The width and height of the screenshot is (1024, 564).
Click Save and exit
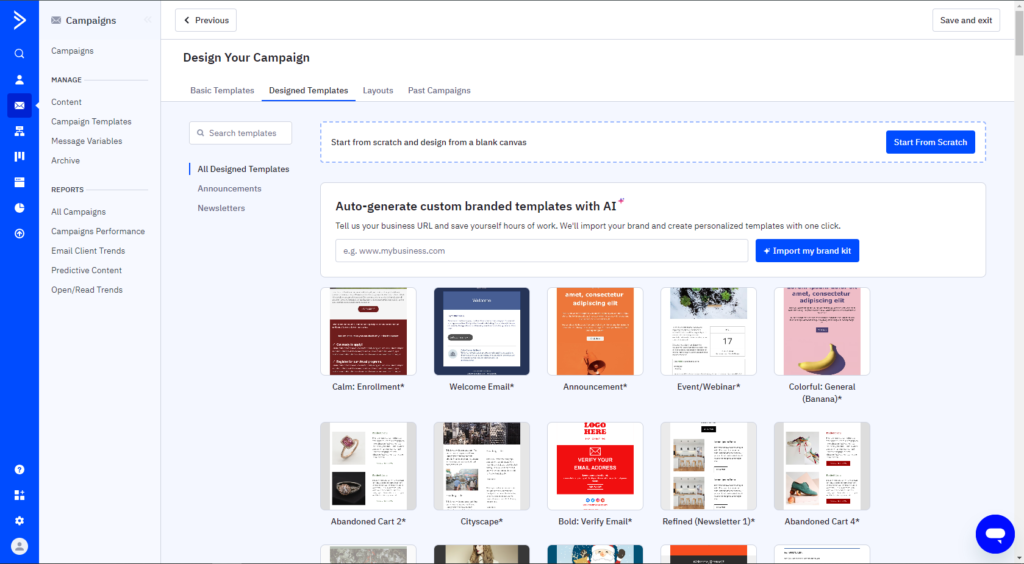(x=966, y=20)
